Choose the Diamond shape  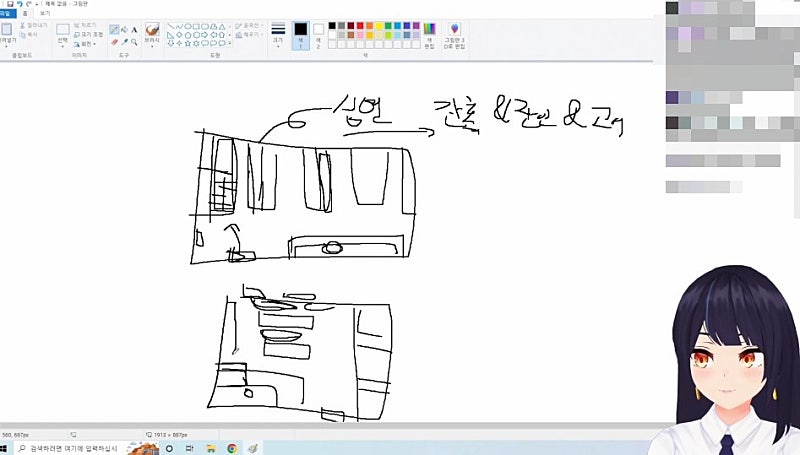(179, 35)
